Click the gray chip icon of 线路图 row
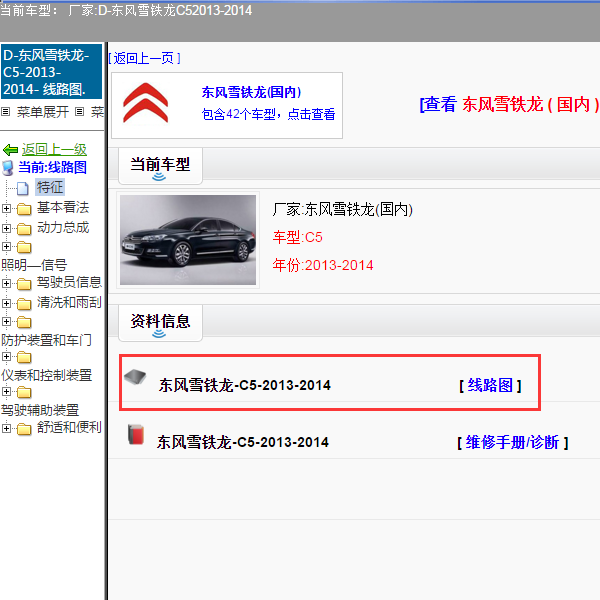 135,377
